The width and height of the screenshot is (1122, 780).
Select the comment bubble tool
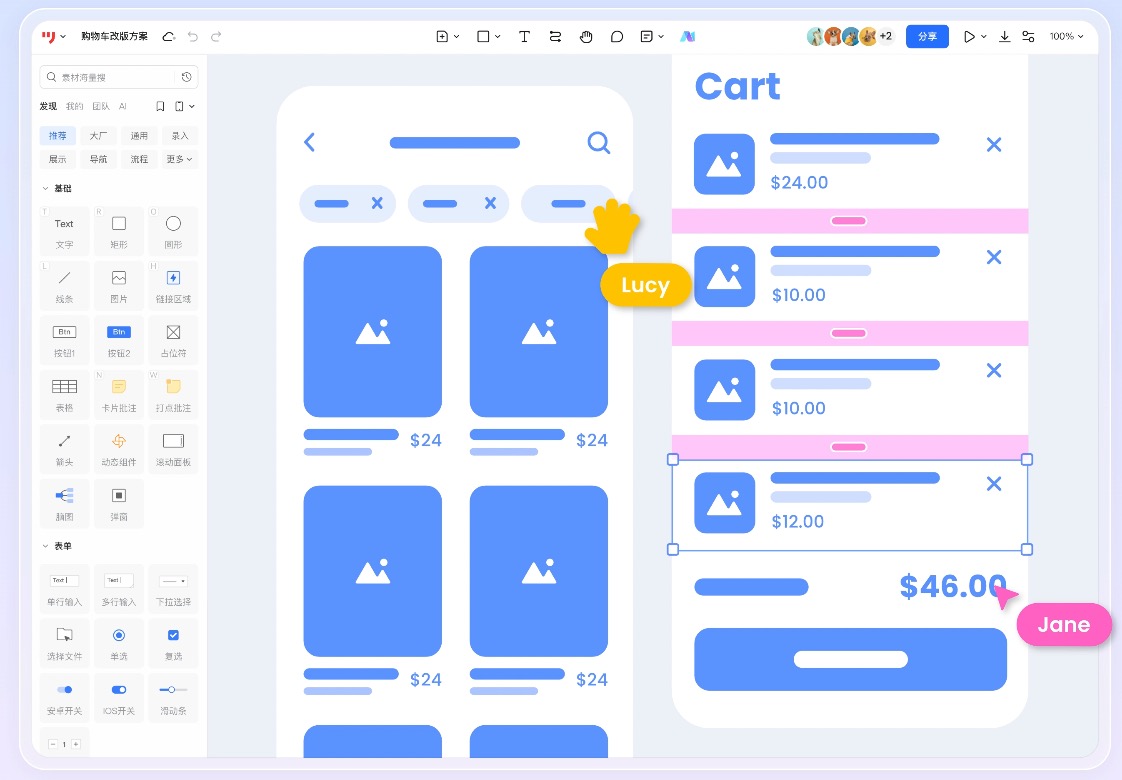point(617,36)
